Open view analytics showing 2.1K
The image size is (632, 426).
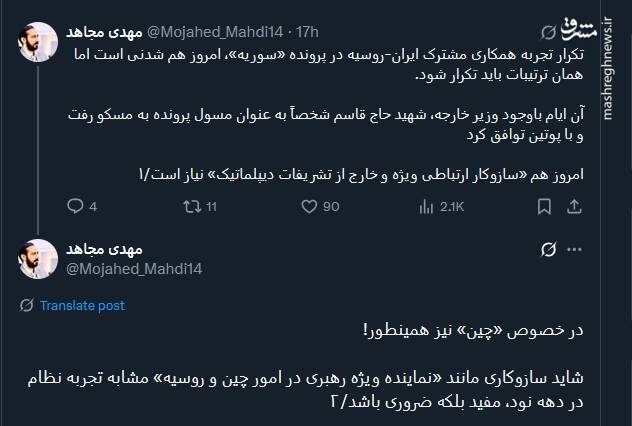click(x=424, y=207)
